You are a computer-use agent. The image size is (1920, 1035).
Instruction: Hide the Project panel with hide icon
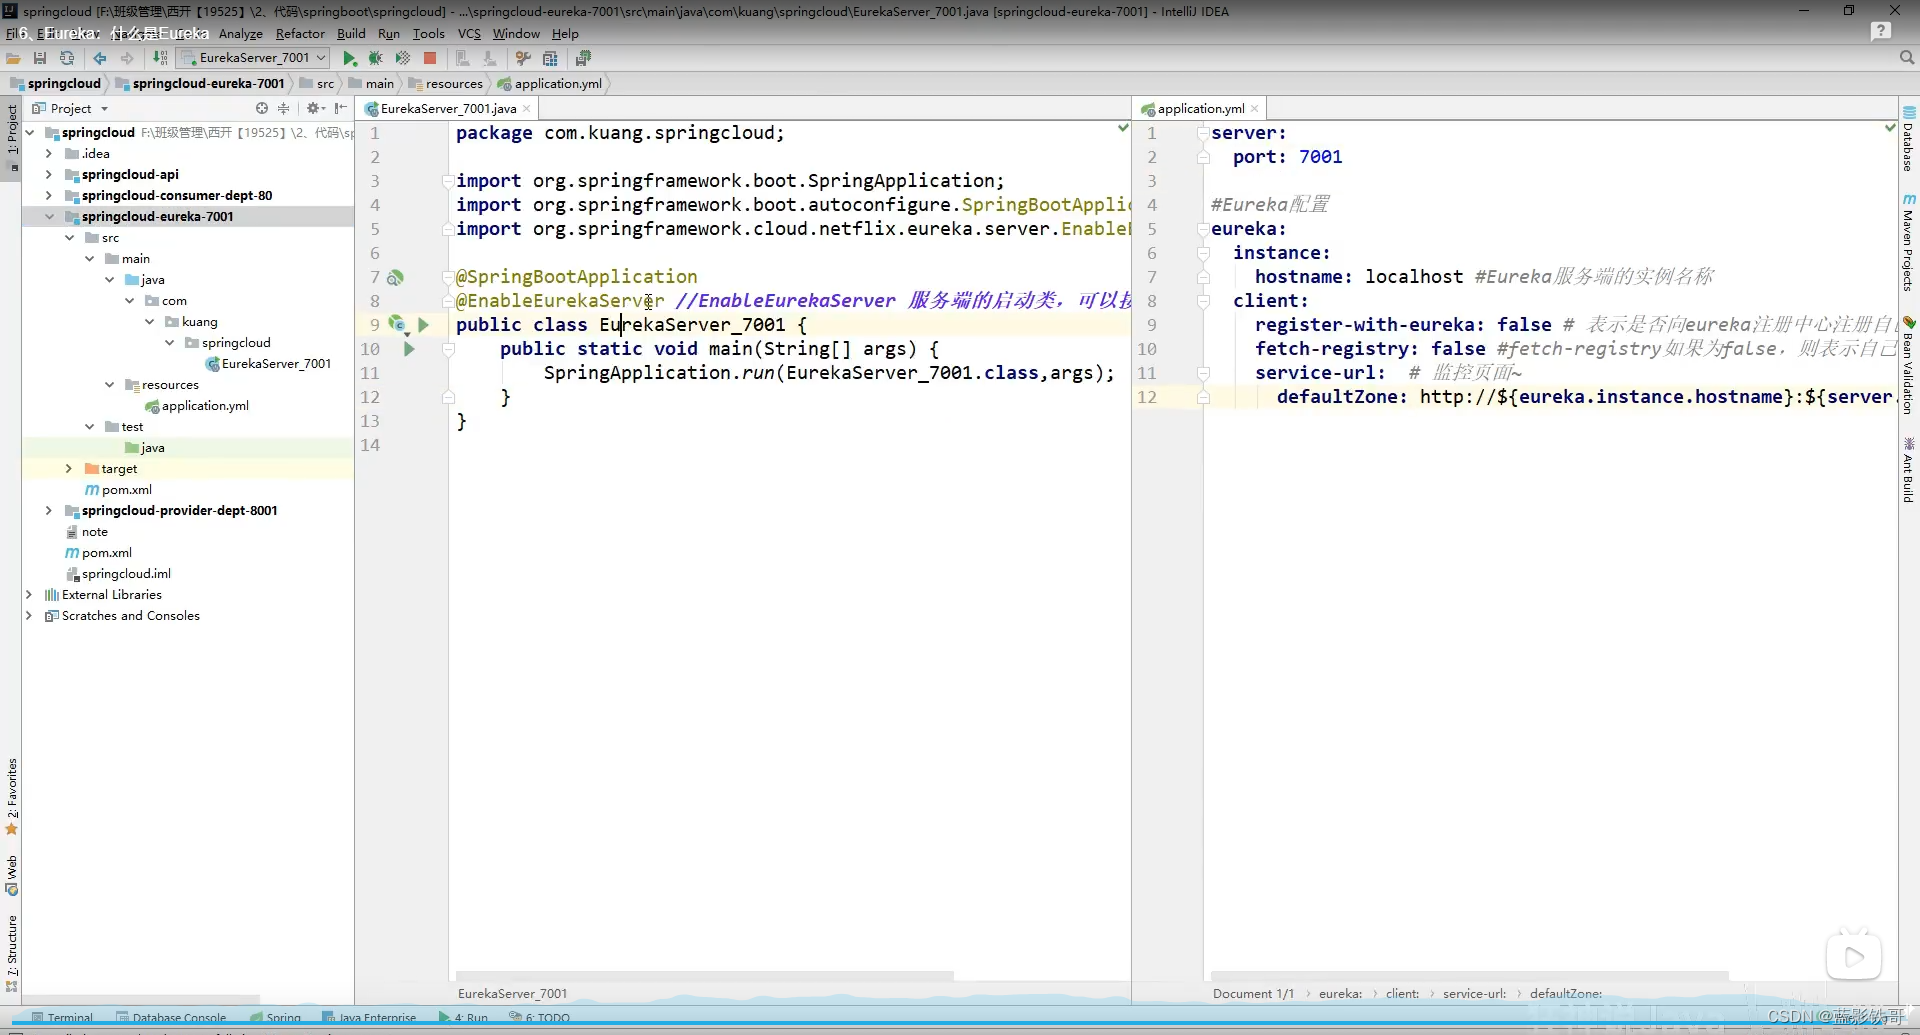point(341,108)
